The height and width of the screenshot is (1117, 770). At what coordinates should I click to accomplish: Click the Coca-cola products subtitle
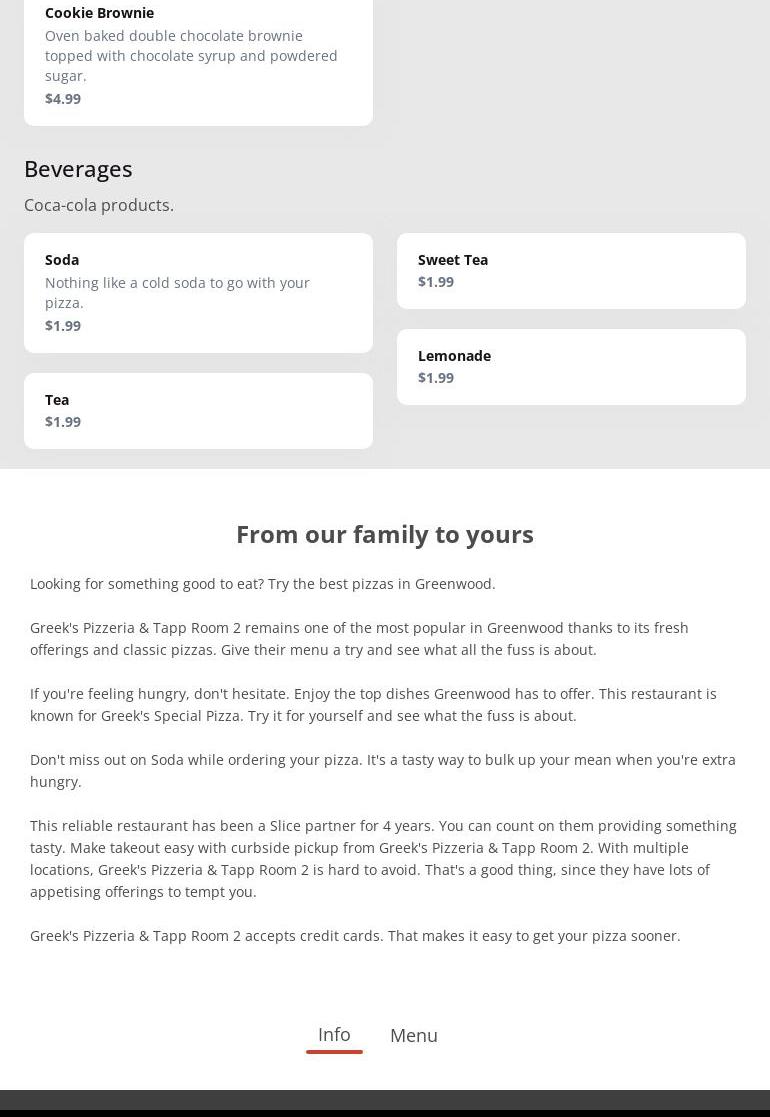99,205
